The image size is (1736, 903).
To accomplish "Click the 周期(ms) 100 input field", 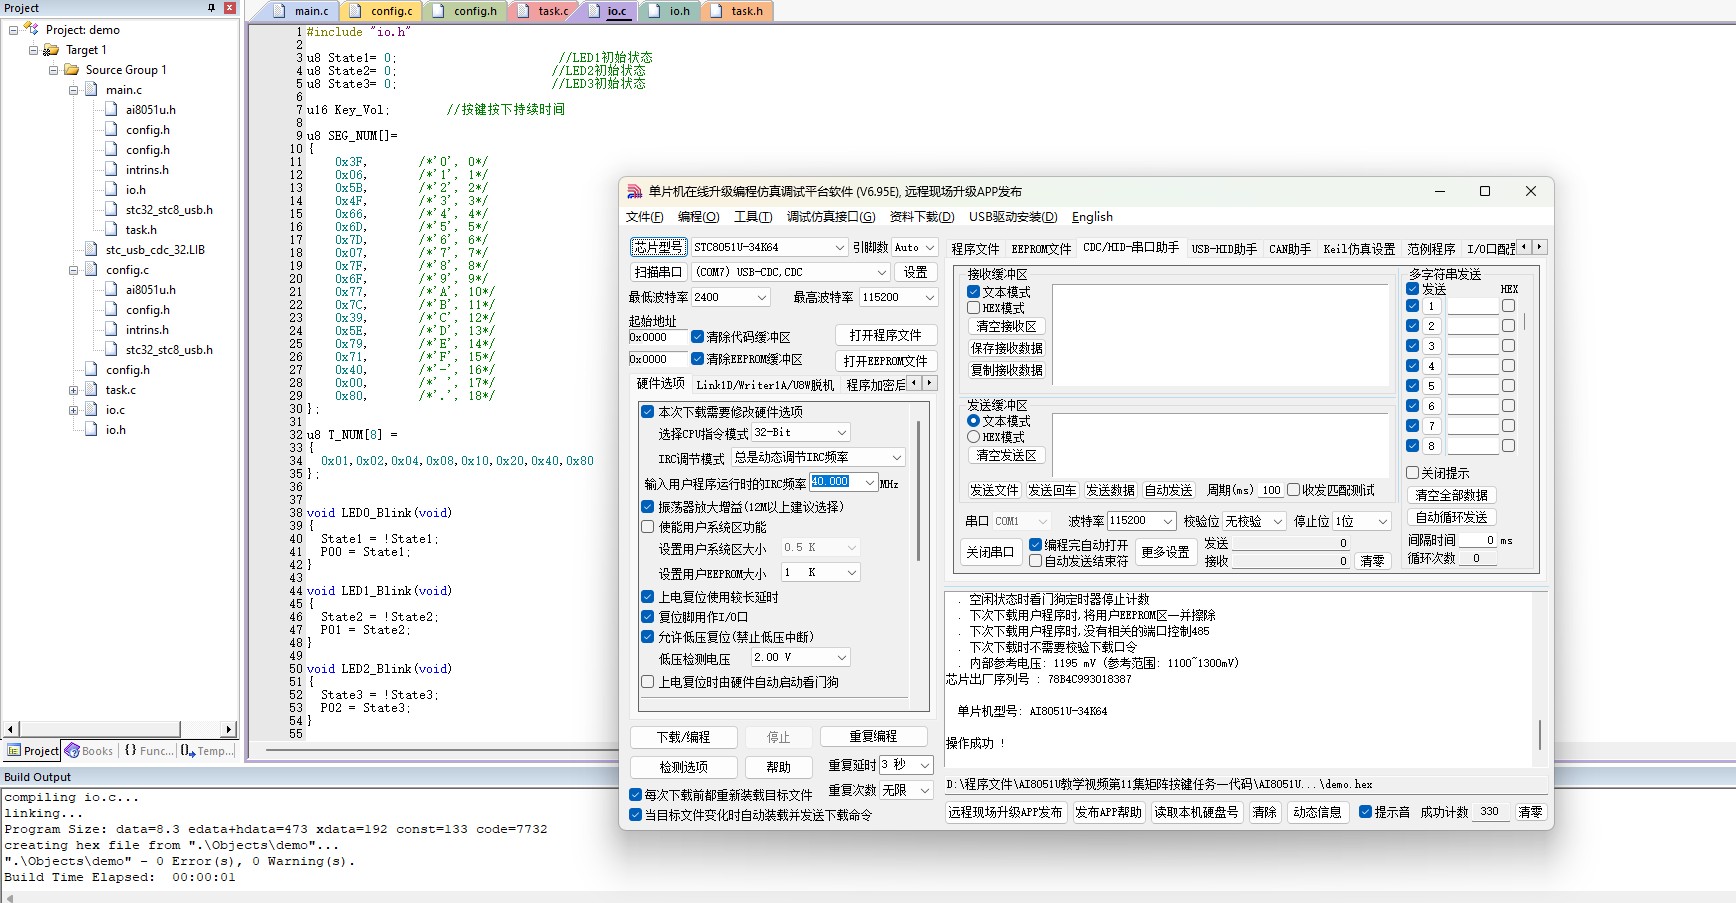I will (1271, 490).
